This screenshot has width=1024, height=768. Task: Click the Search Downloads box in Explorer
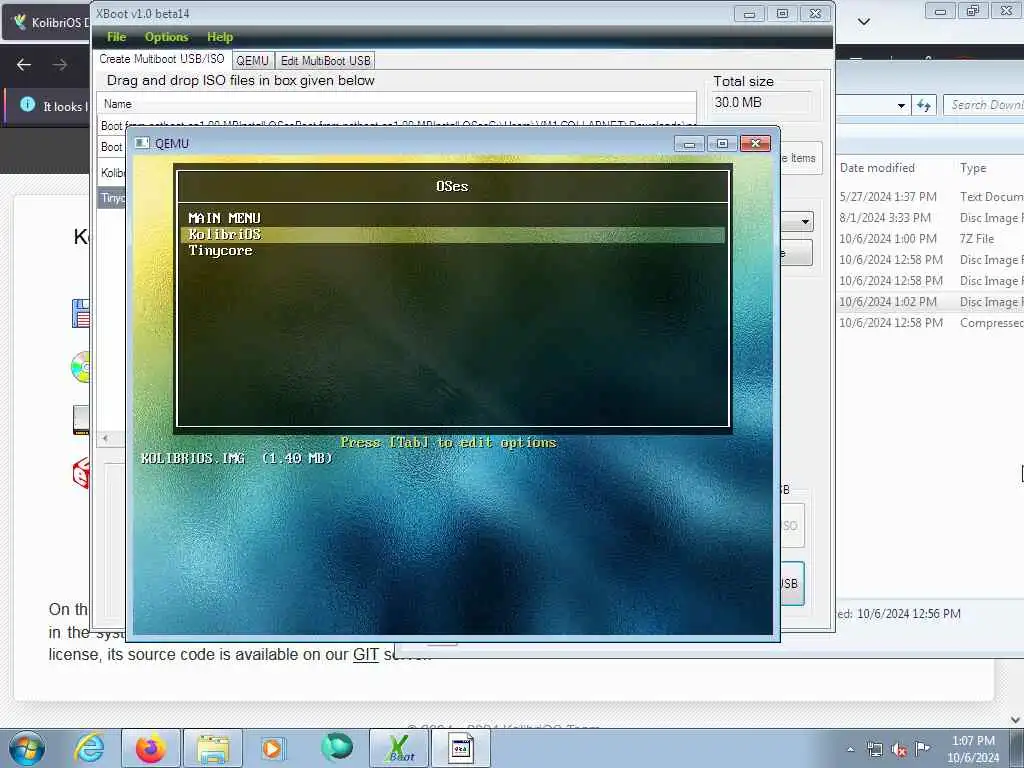coord(984,104)
